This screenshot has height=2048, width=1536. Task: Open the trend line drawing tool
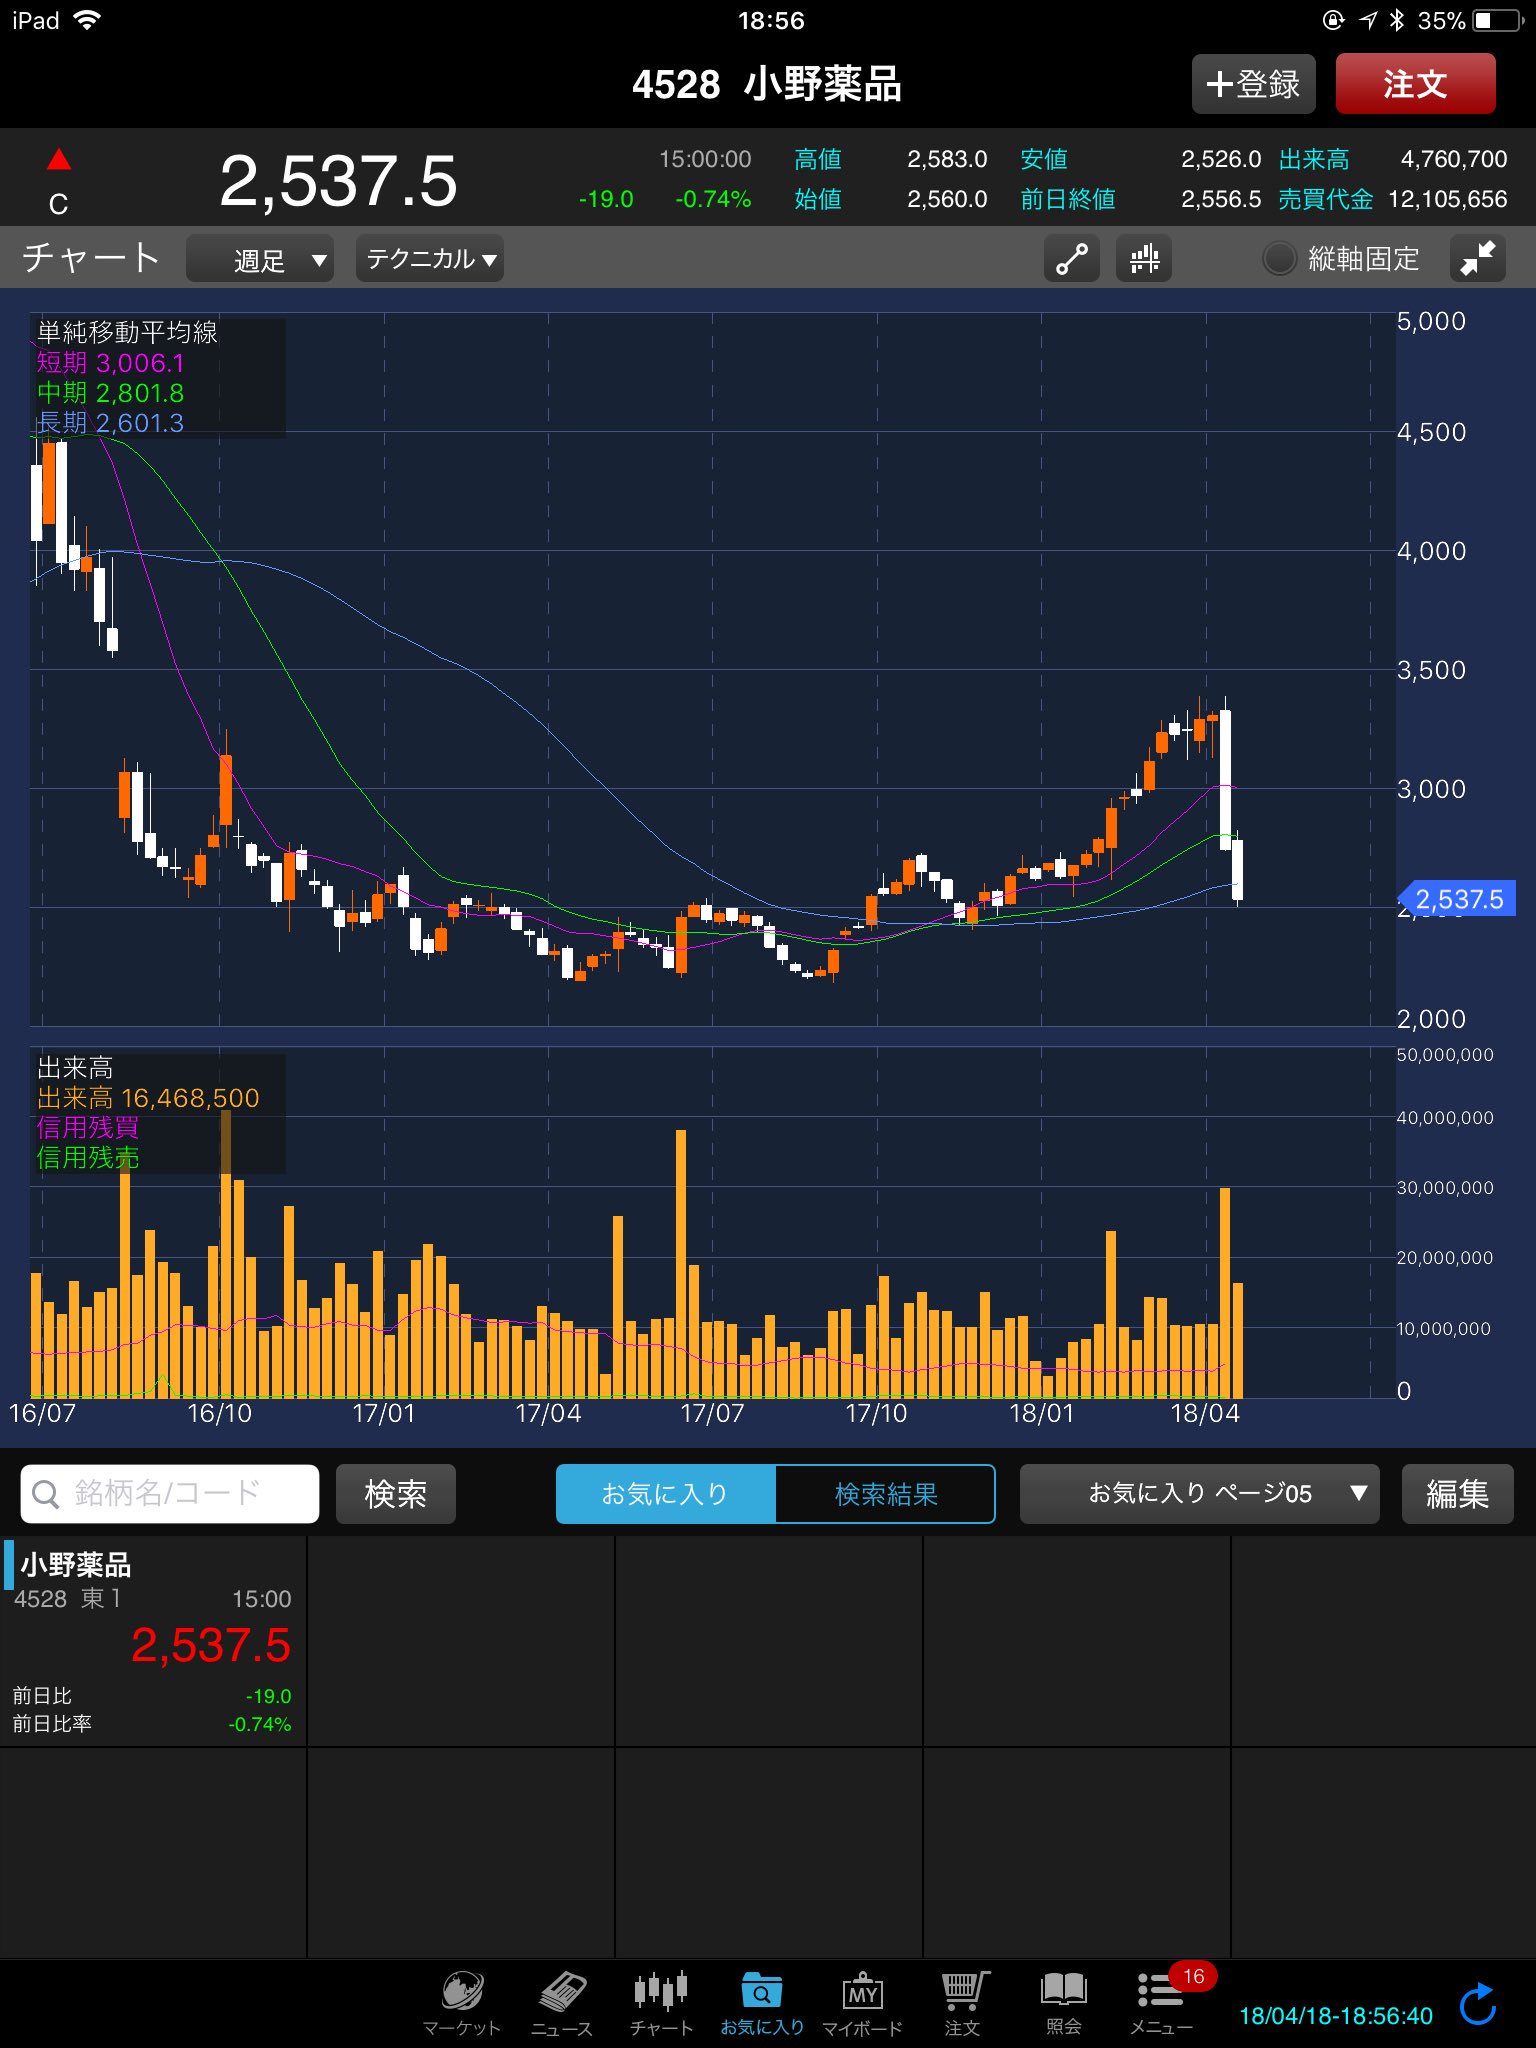tap(1072, 259)
